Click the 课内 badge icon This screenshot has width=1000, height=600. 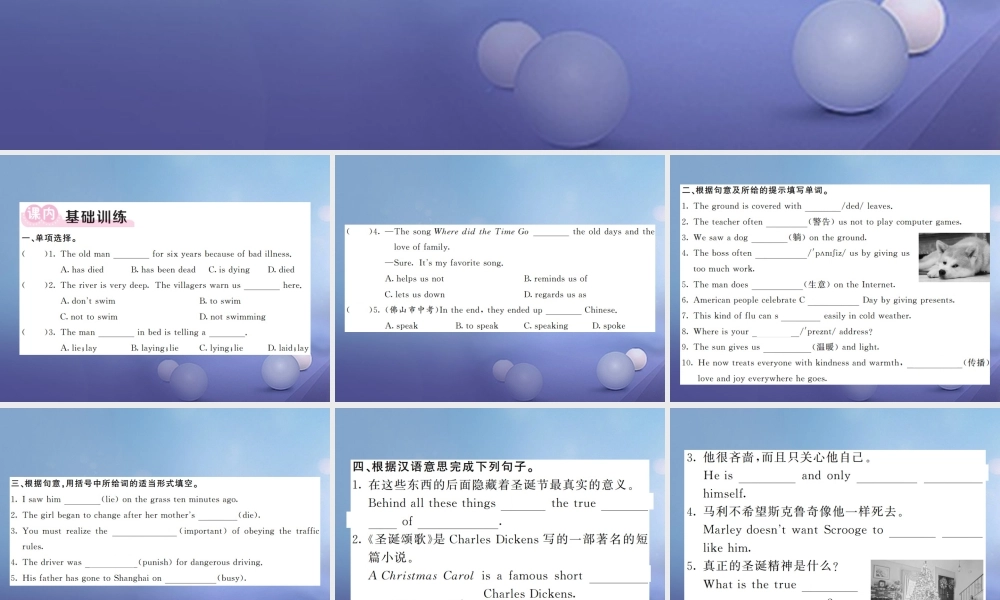tap(41, 215)
